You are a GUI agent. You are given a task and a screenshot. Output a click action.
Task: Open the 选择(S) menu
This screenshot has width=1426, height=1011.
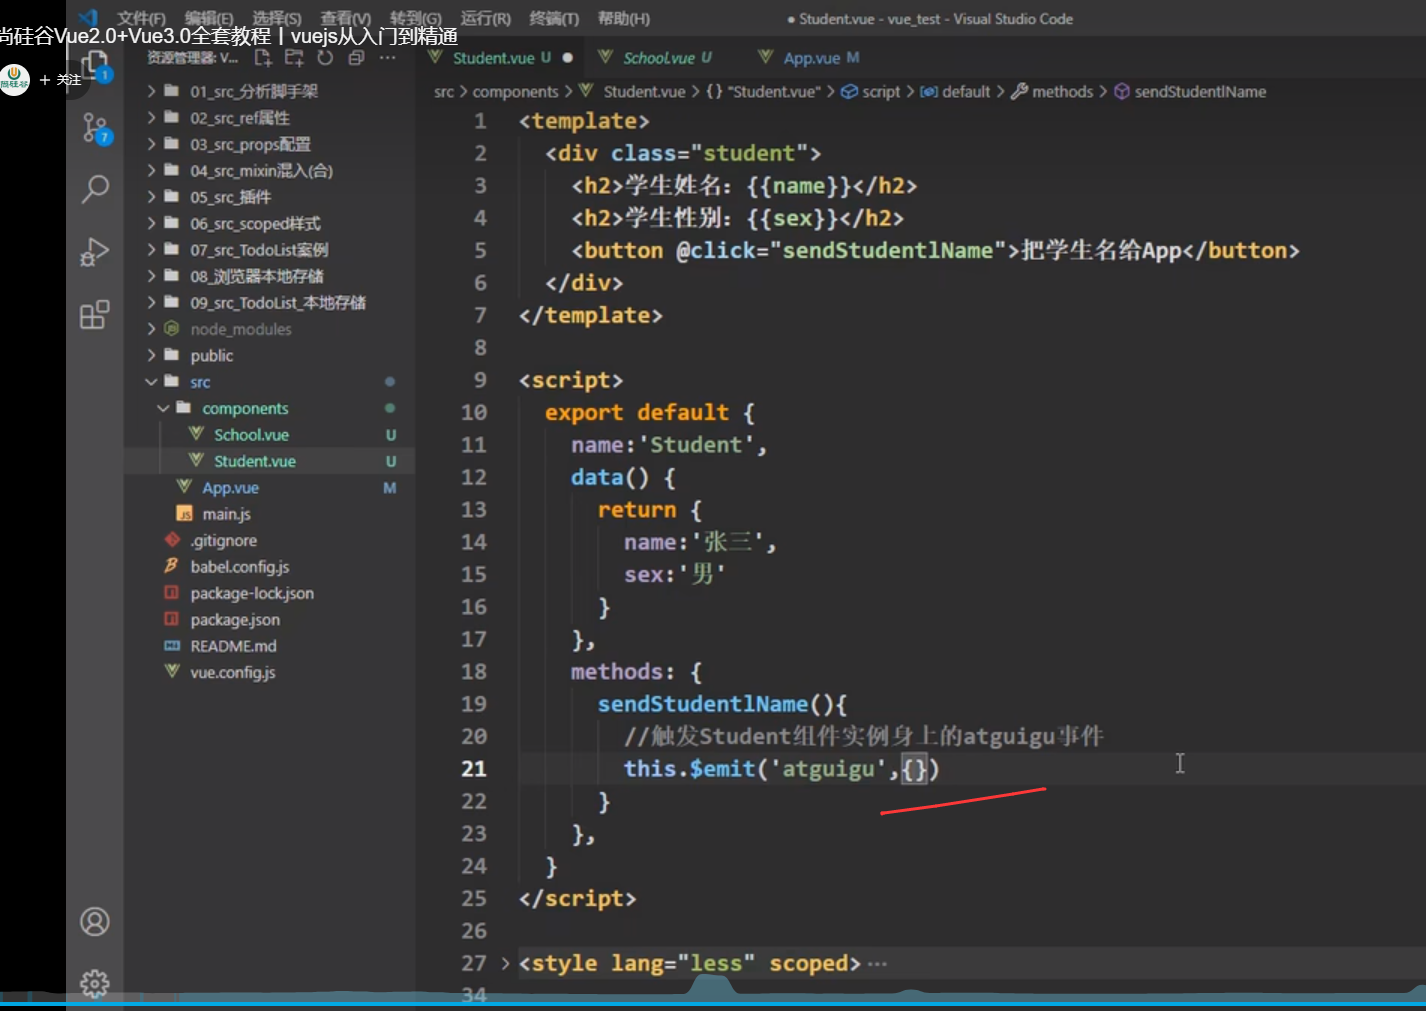[277, 19]
